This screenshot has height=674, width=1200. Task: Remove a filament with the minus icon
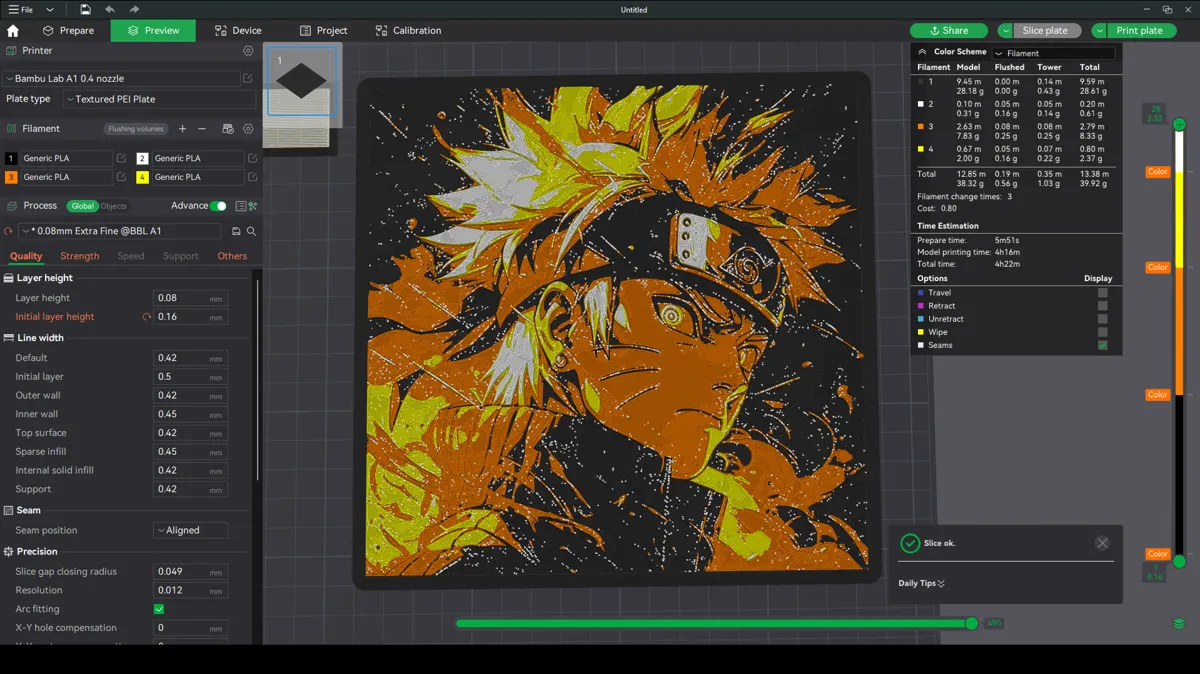click(202, 129)
